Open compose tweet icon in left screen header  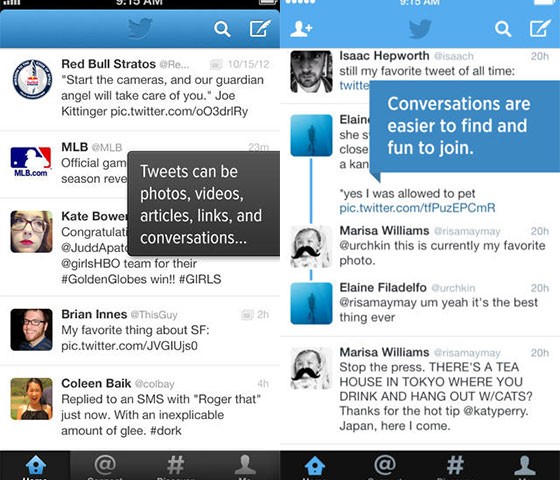point(260,28)
